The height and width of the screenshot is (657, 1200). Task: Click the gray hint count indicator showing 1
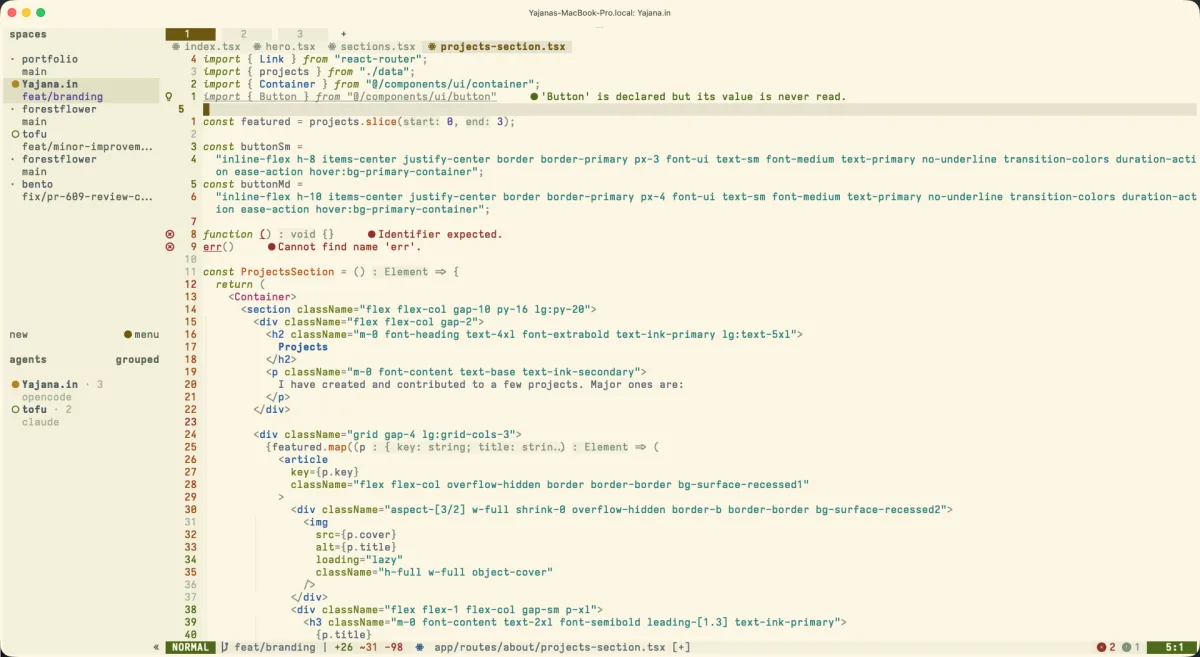click(x=1131, y=647)
